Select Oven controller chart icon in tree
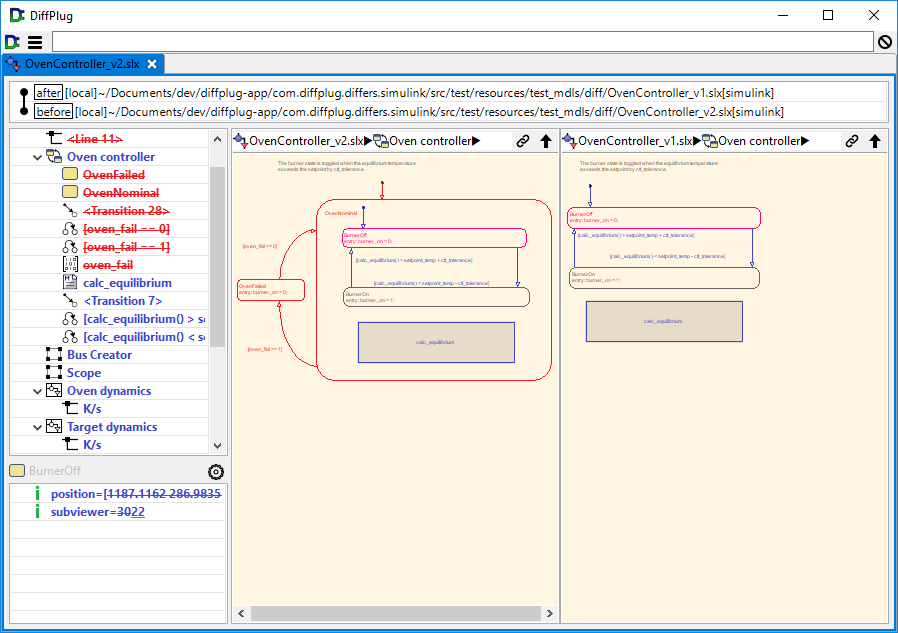 click(x=54, y=156)
